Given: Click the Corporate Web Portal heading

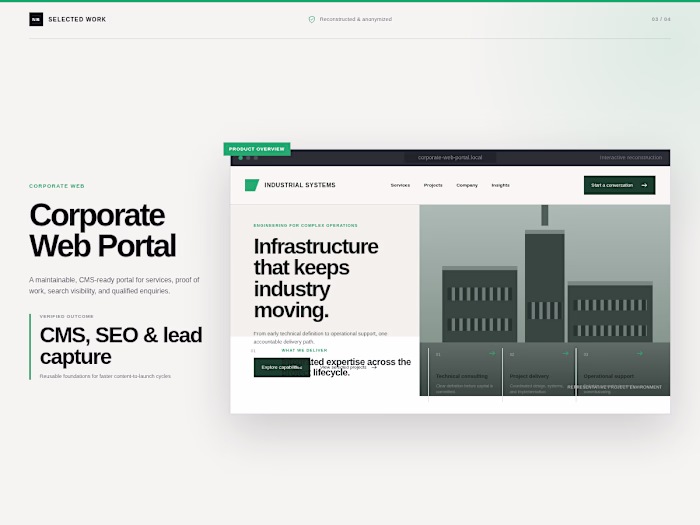Looking at the screenshot, I should [x=103, y=230].
